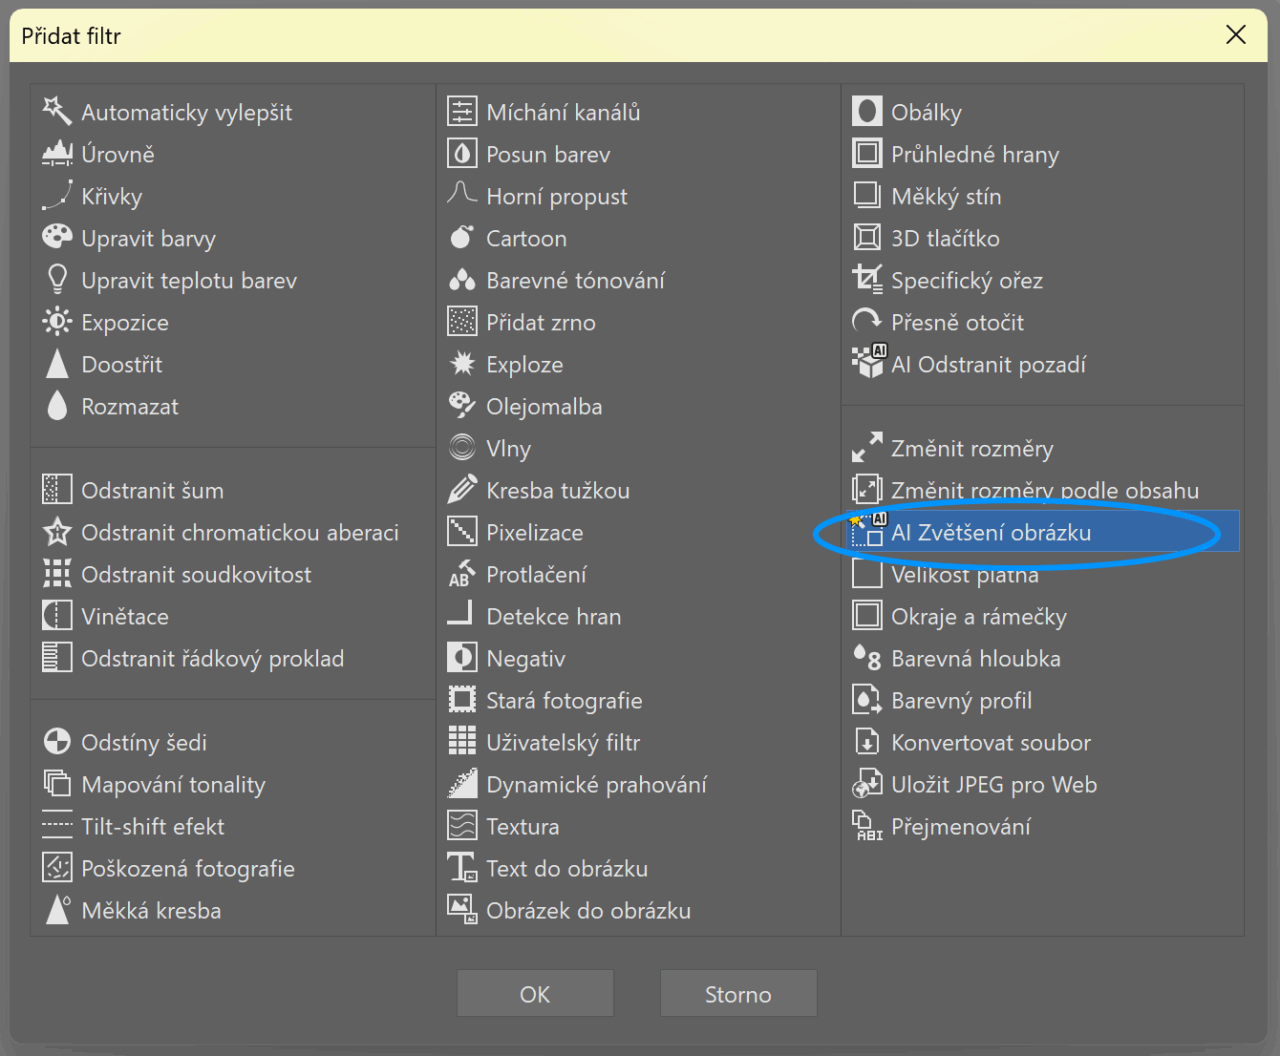Screen dimensions: 1280x1056
Task: Close the Přidat filtr dialog
Action: [1235, 35]
